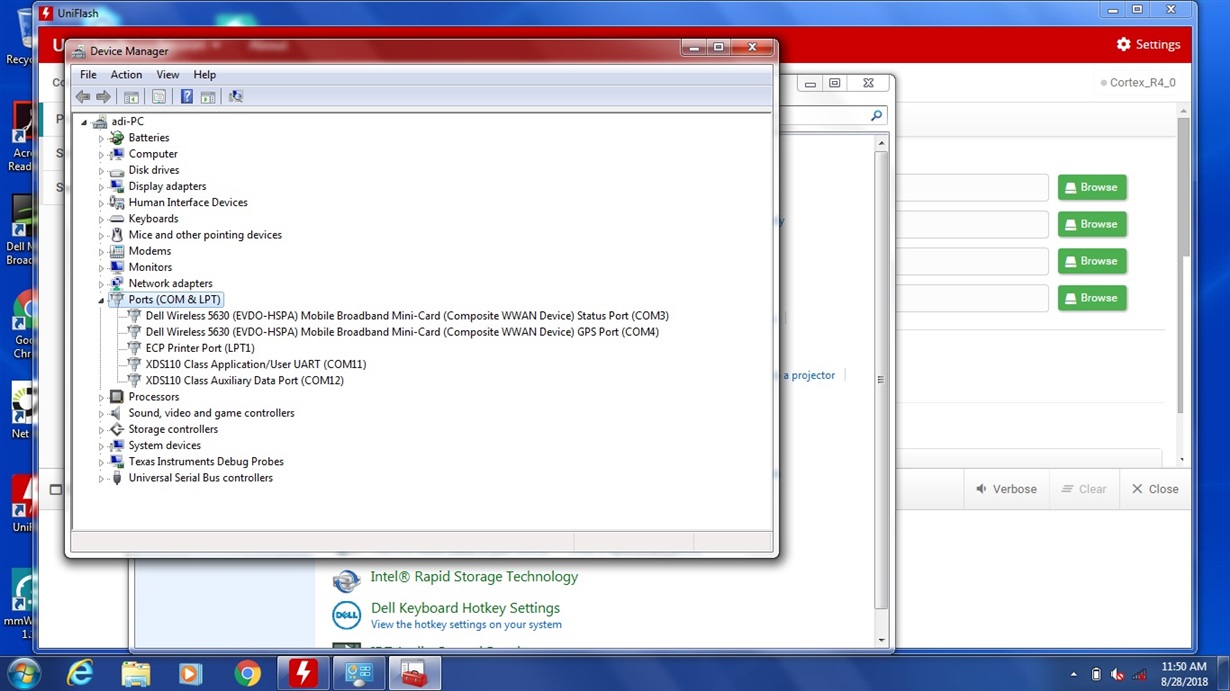Viewport: 1230px width, 691px height.
Task: Open the Windows Start menu
Action: pyautogui.click(x=24, y=673)
